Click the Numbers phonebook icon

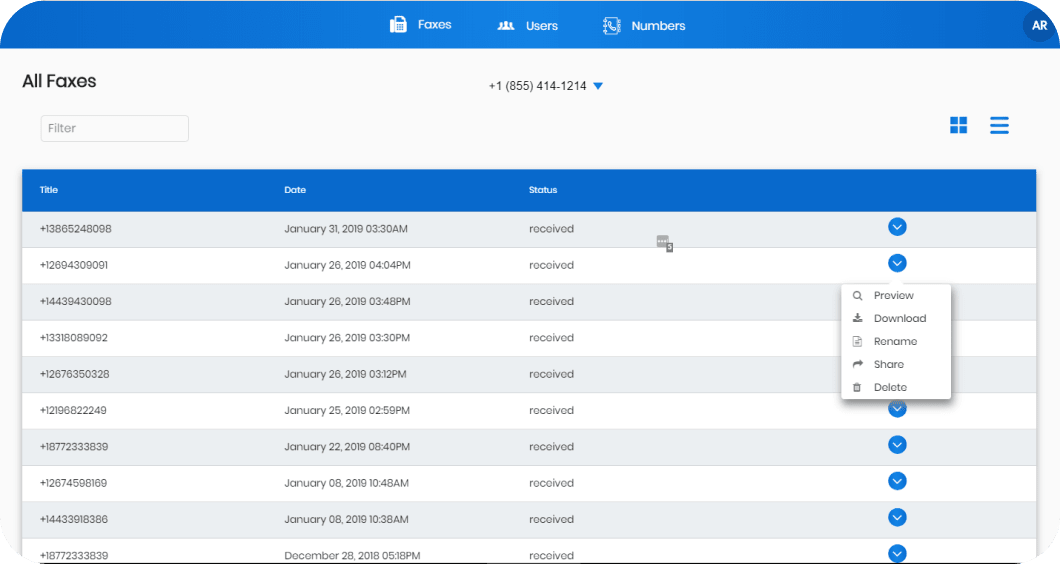pyautogui.click(x=611, y=26)
